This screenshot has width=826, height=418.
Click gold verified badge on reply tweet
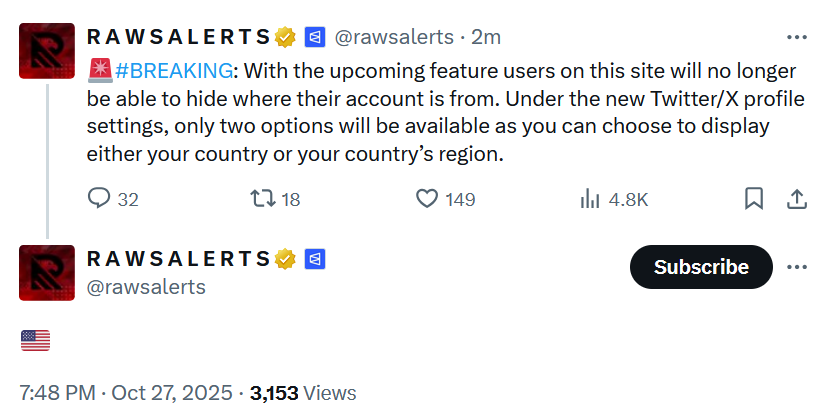pyautogui.click(x=285, y=259)
